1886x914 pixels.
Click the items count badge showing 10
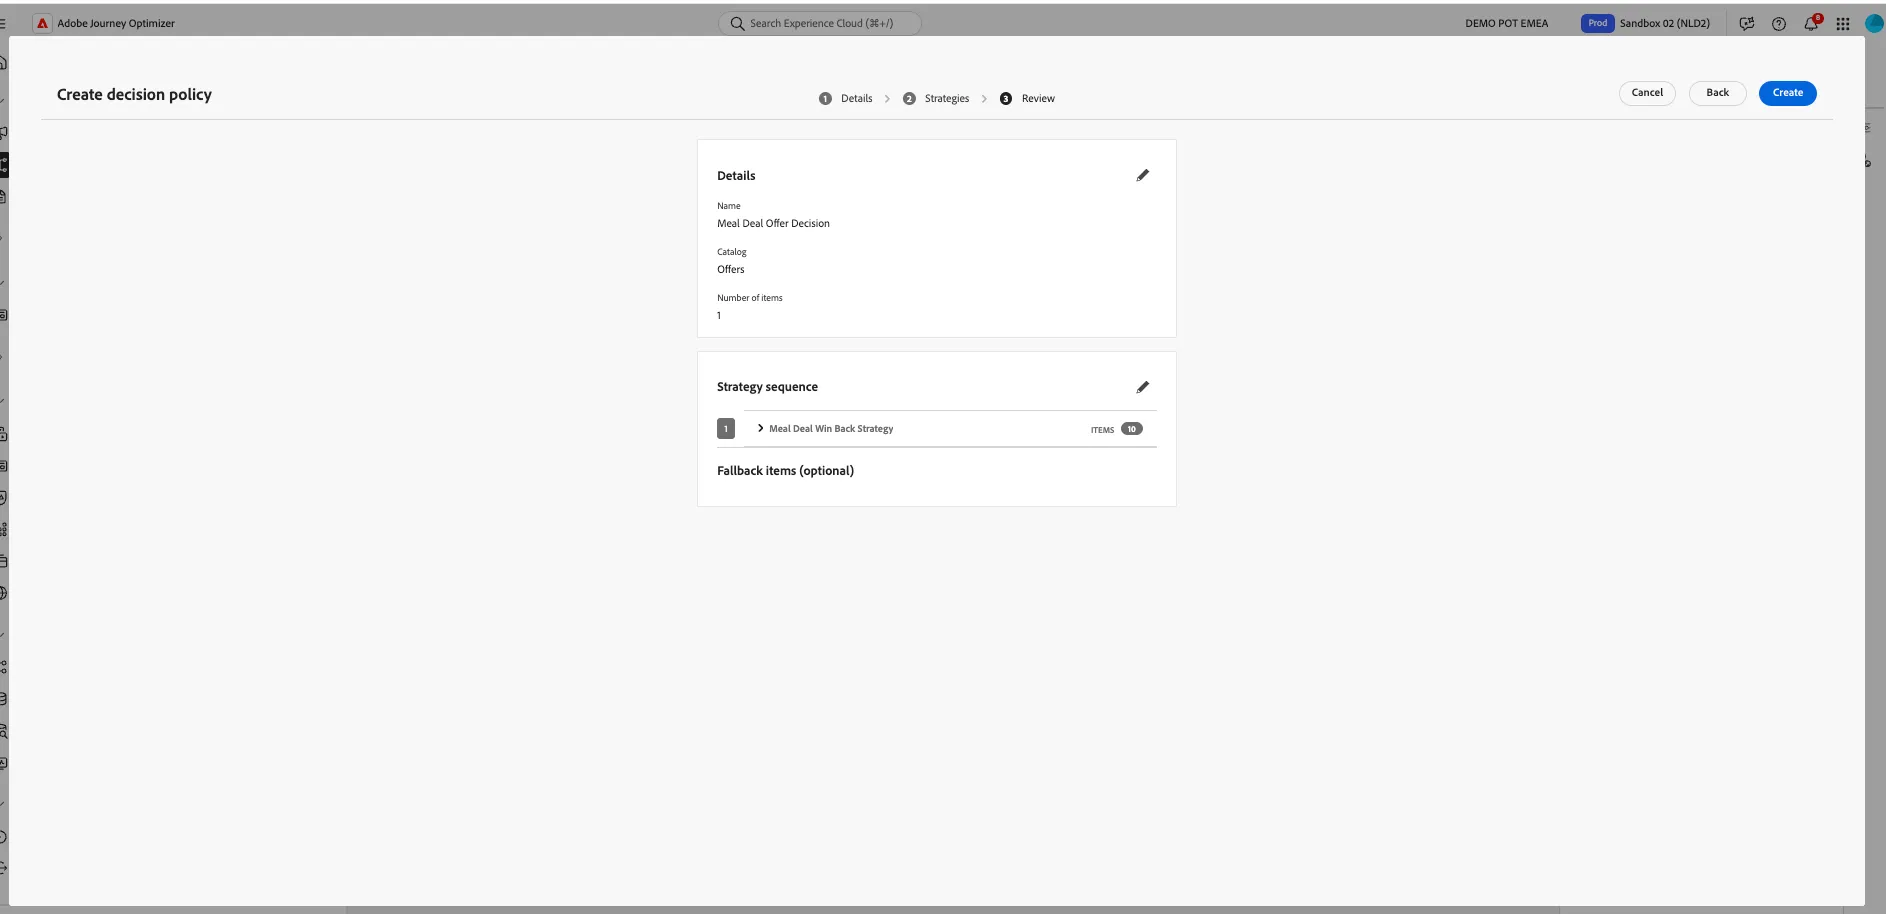pyautogui.click(x=1131, y=429)
